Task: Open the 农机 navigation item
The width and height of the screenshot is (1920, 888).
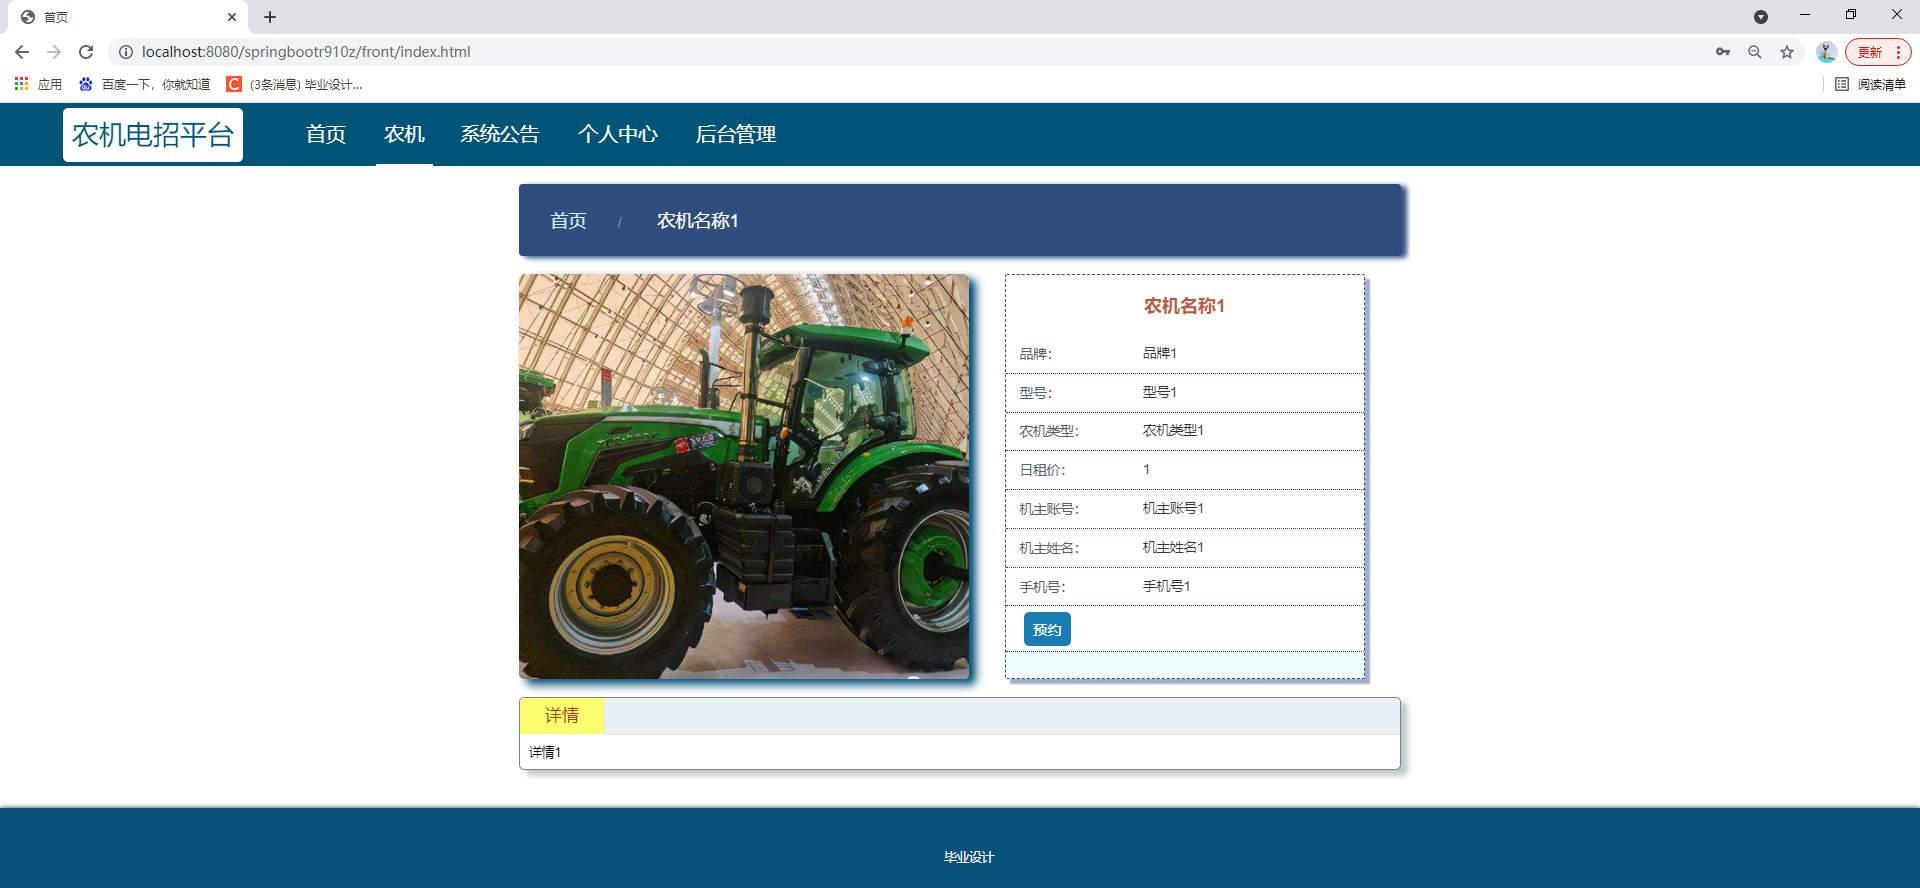Action: tap(404, 134)
